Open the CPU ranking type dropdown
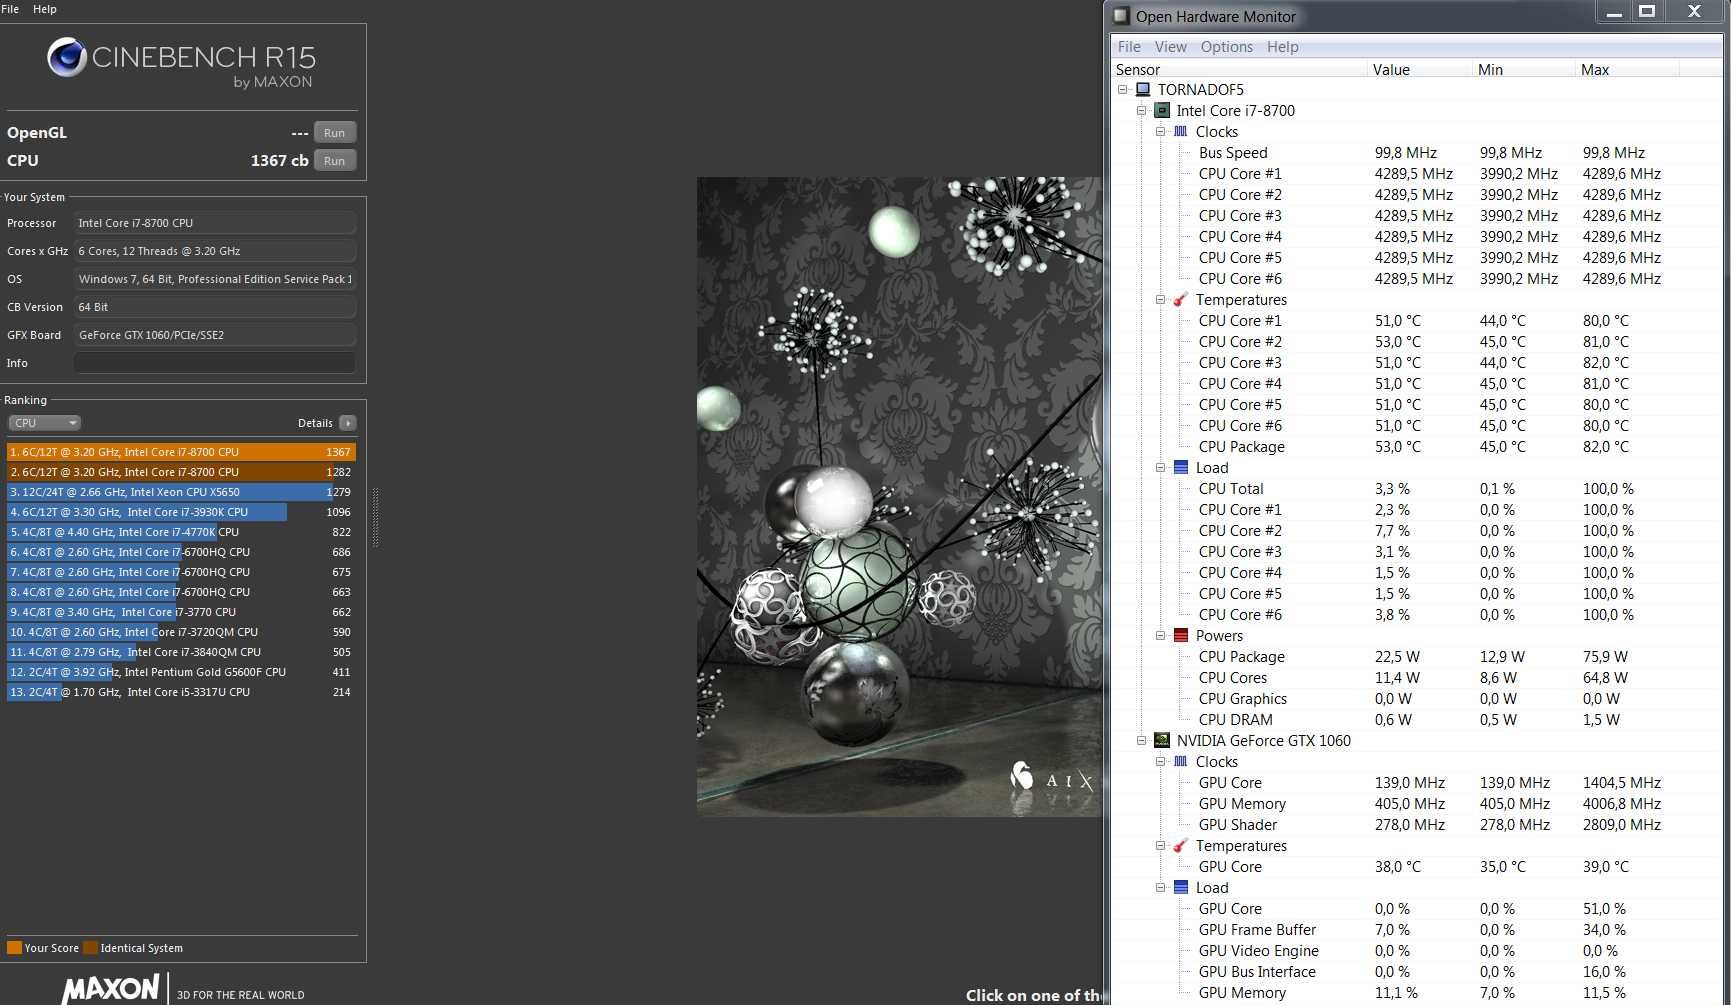 pos(44,423)
